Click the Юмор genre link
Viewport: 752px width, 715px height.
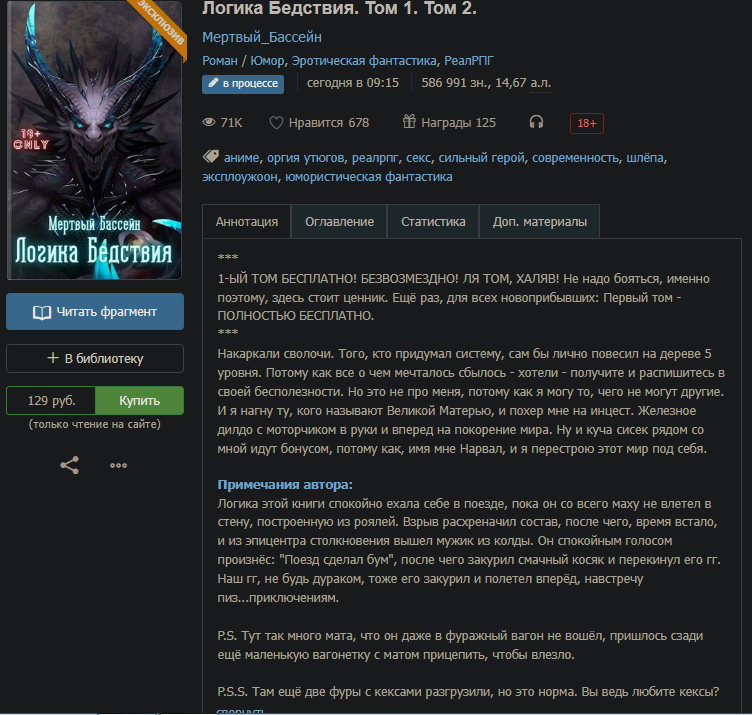pyautogui.click(x=268, y=61)
